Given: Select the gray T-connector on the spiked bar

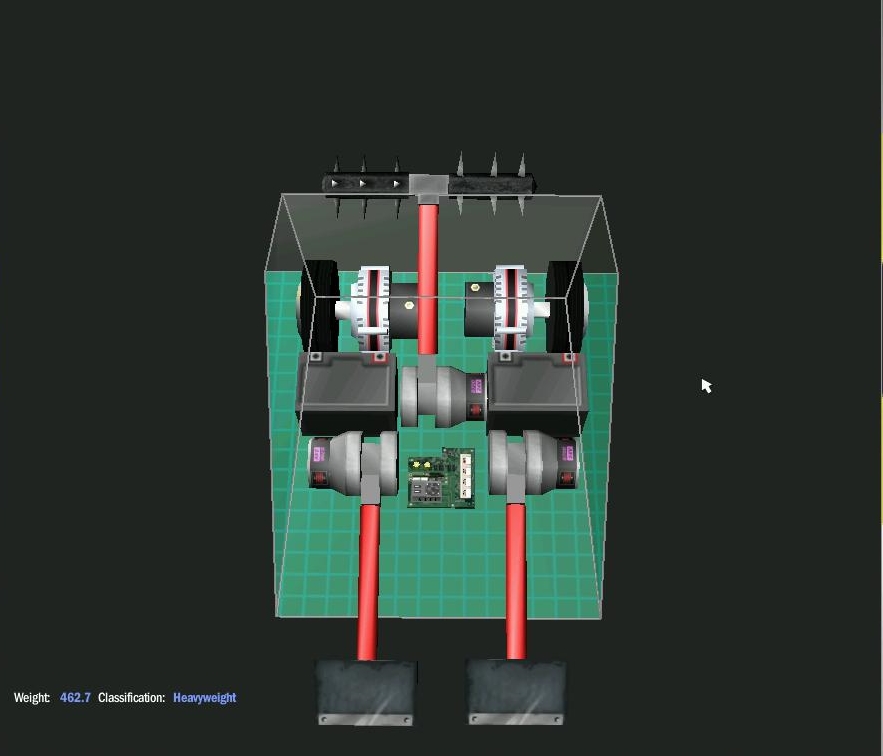Looking at the screenshot, I should coord(429,189).
